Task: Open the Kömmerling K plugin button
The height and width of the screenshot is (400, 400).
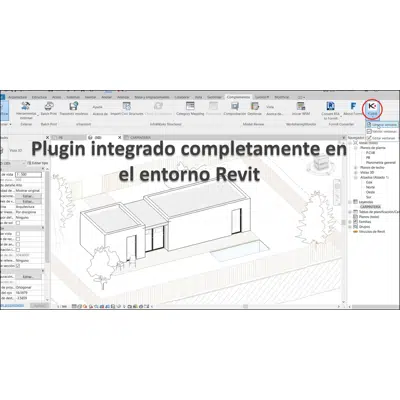Action: 372,109
